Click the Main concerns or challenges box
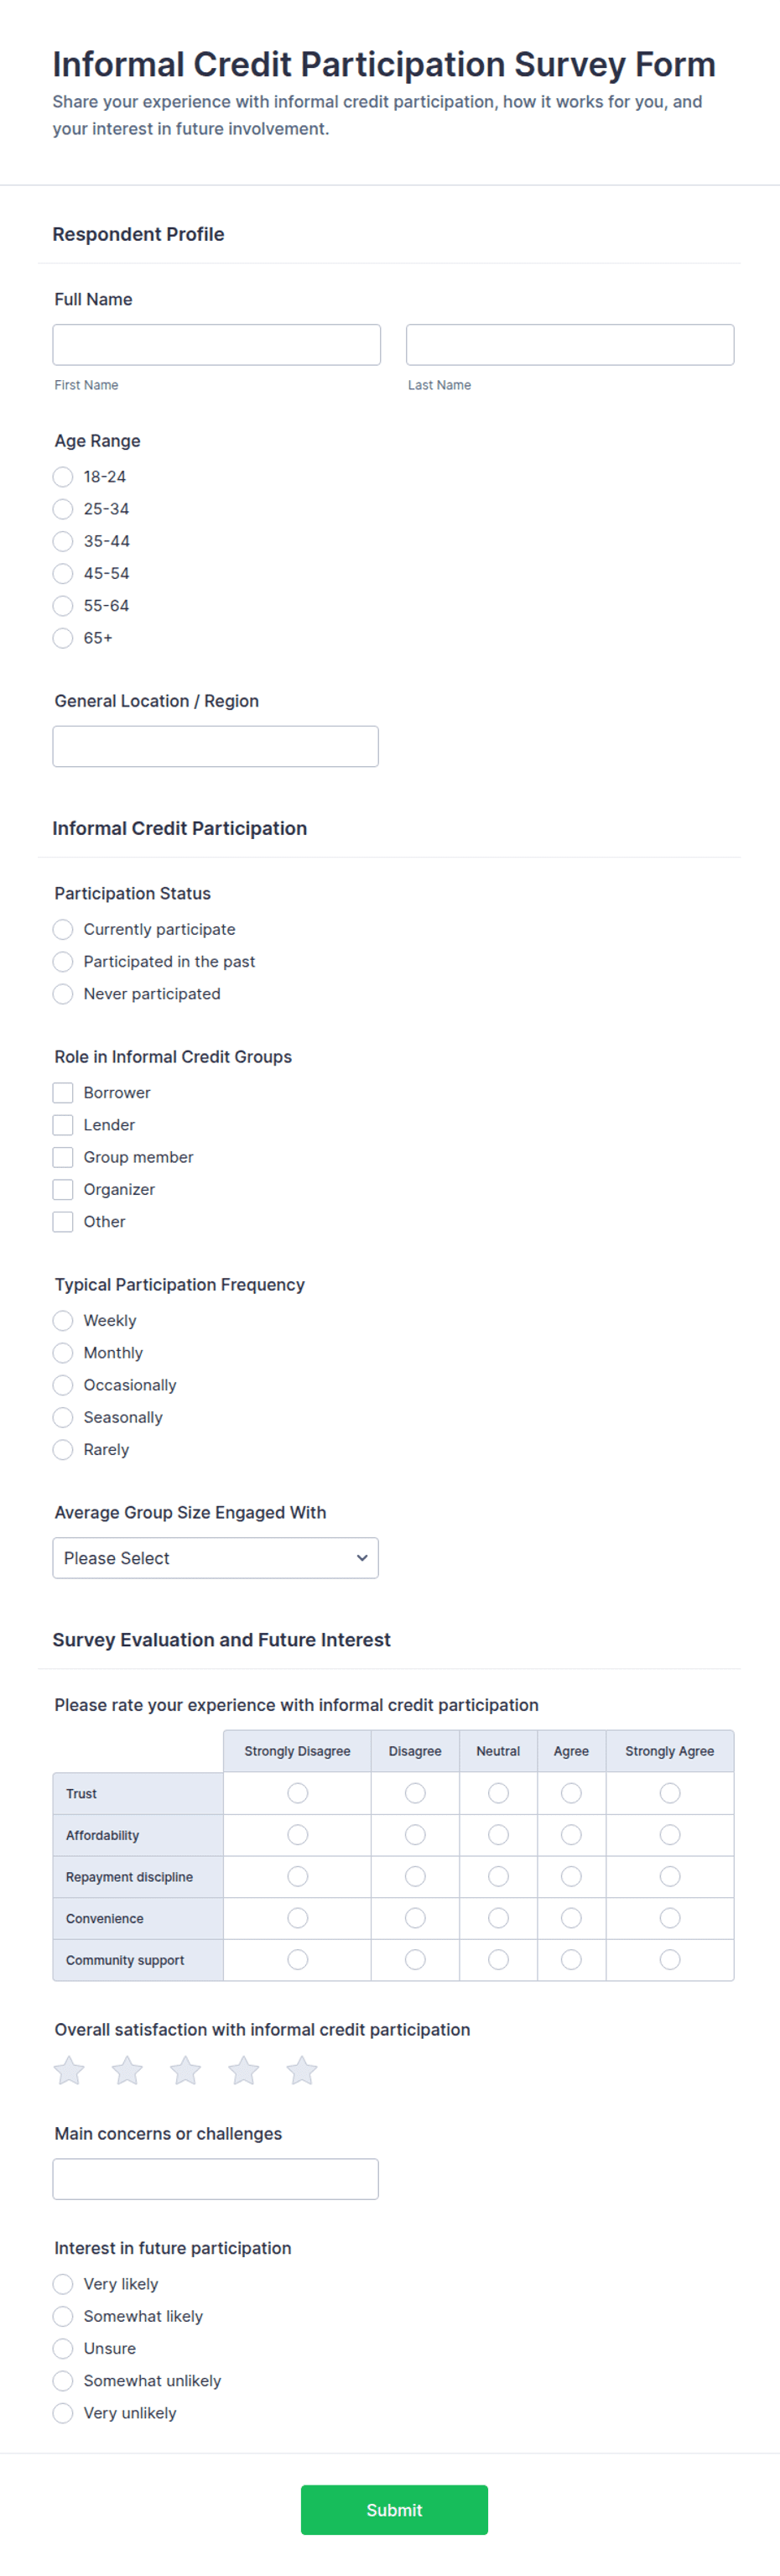Viewport: 780px width, 2576px height. tap(215, 2179)
